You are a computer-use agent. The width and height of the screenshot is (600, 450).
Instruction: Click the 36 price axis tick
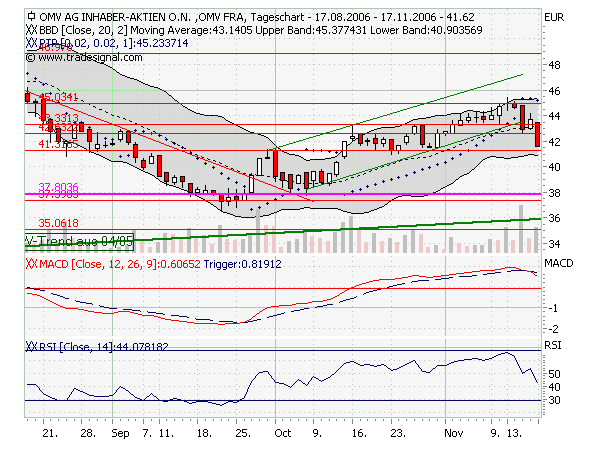click(554, 218)
